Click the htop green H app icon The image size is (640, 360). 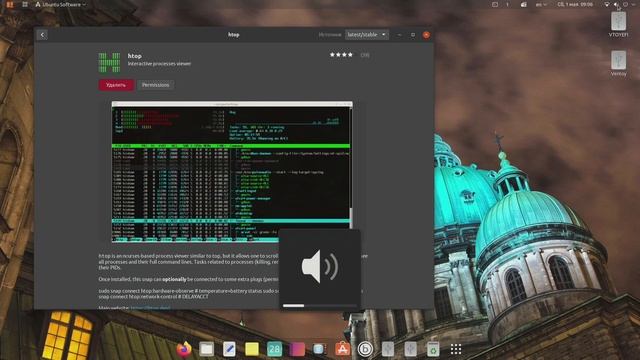coord(109,62)
